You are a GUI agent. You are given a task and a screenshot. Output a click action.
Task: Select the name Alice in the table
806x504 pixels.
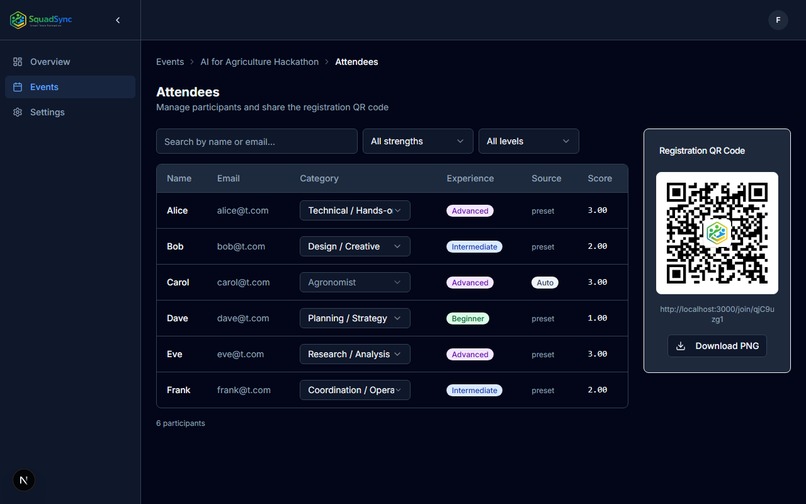pos(177,210)
